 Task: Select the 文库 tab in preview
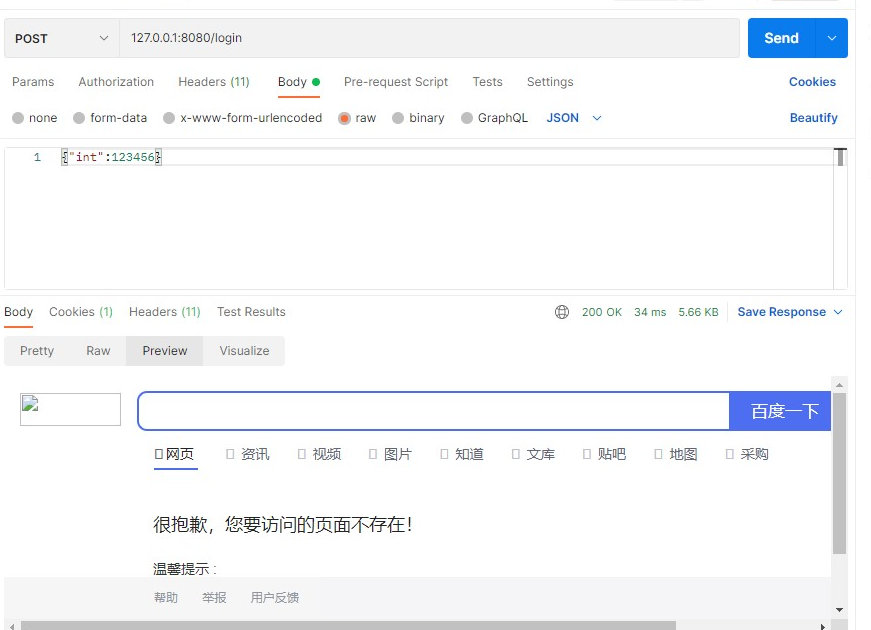coord(533,454)
